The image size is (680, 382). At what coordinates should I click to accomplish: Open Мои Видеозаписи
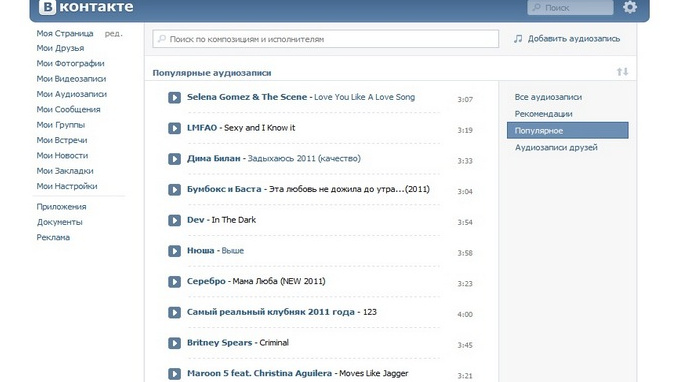[71, 79]
